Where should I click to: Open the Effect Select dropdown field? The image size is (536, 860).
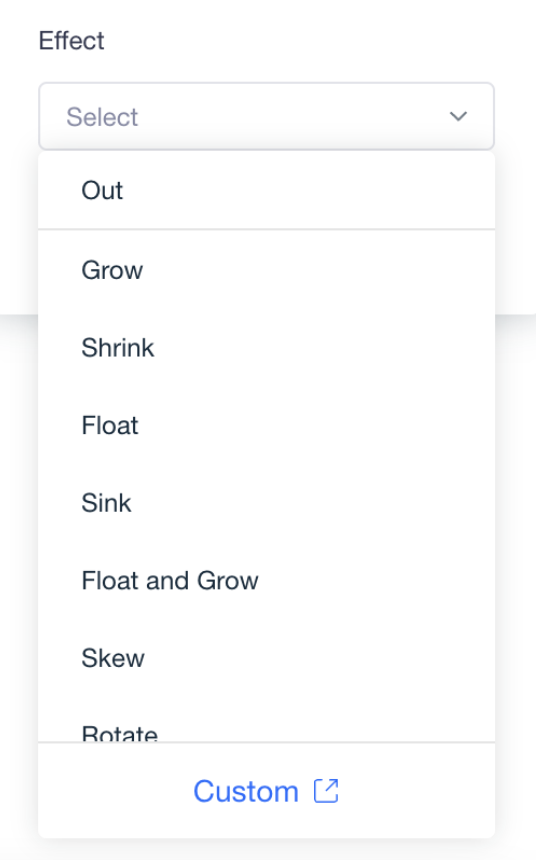267,116
